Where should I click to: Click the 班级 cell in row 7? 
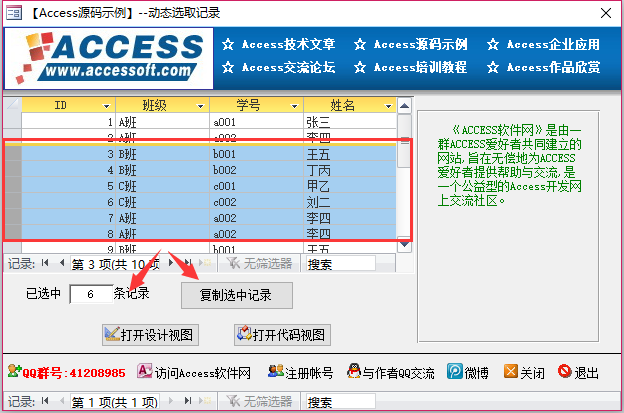pos(162,218)
